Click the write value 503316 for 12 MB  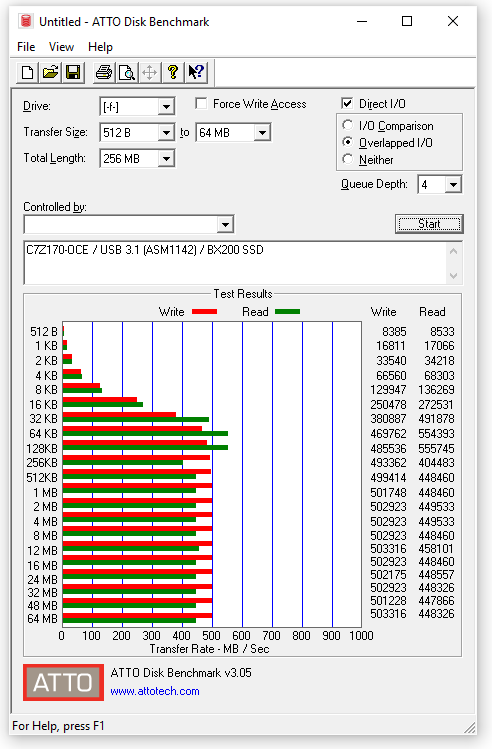coord(388,549)
